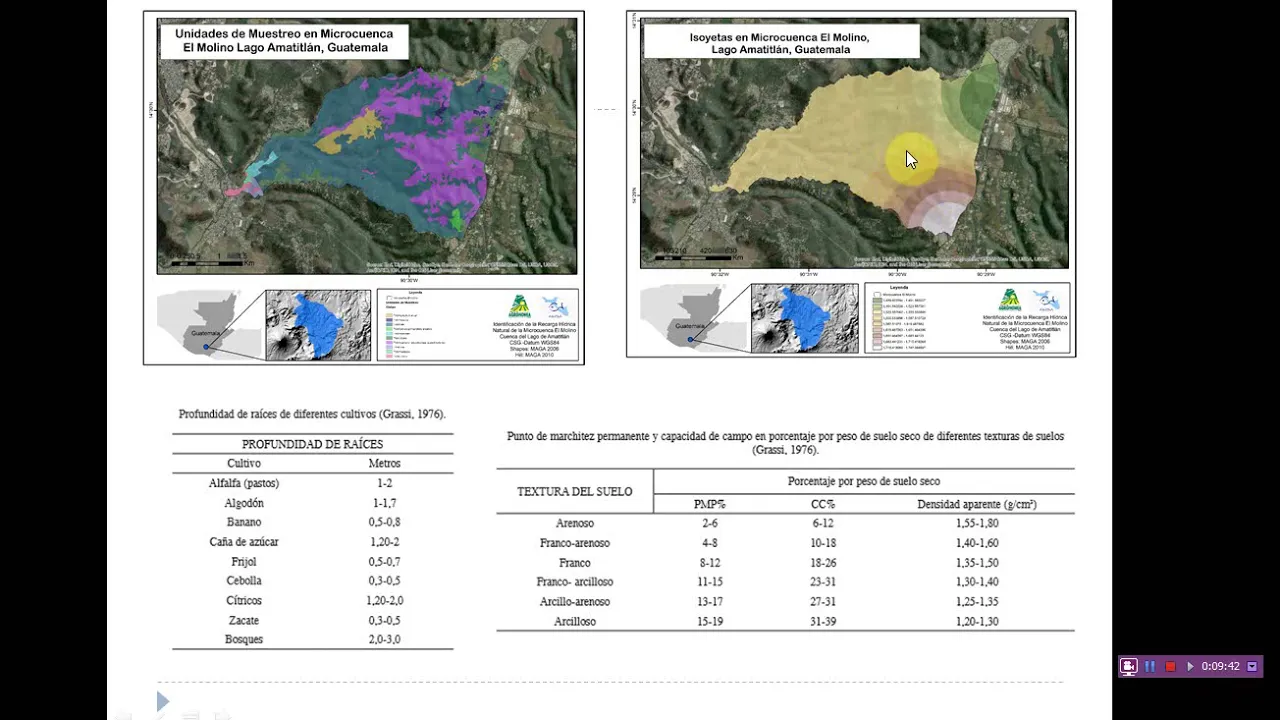Screen dimensions: 1280x720
Task: Click the '1-1,7' depth value
Action: tap(384, 503)
